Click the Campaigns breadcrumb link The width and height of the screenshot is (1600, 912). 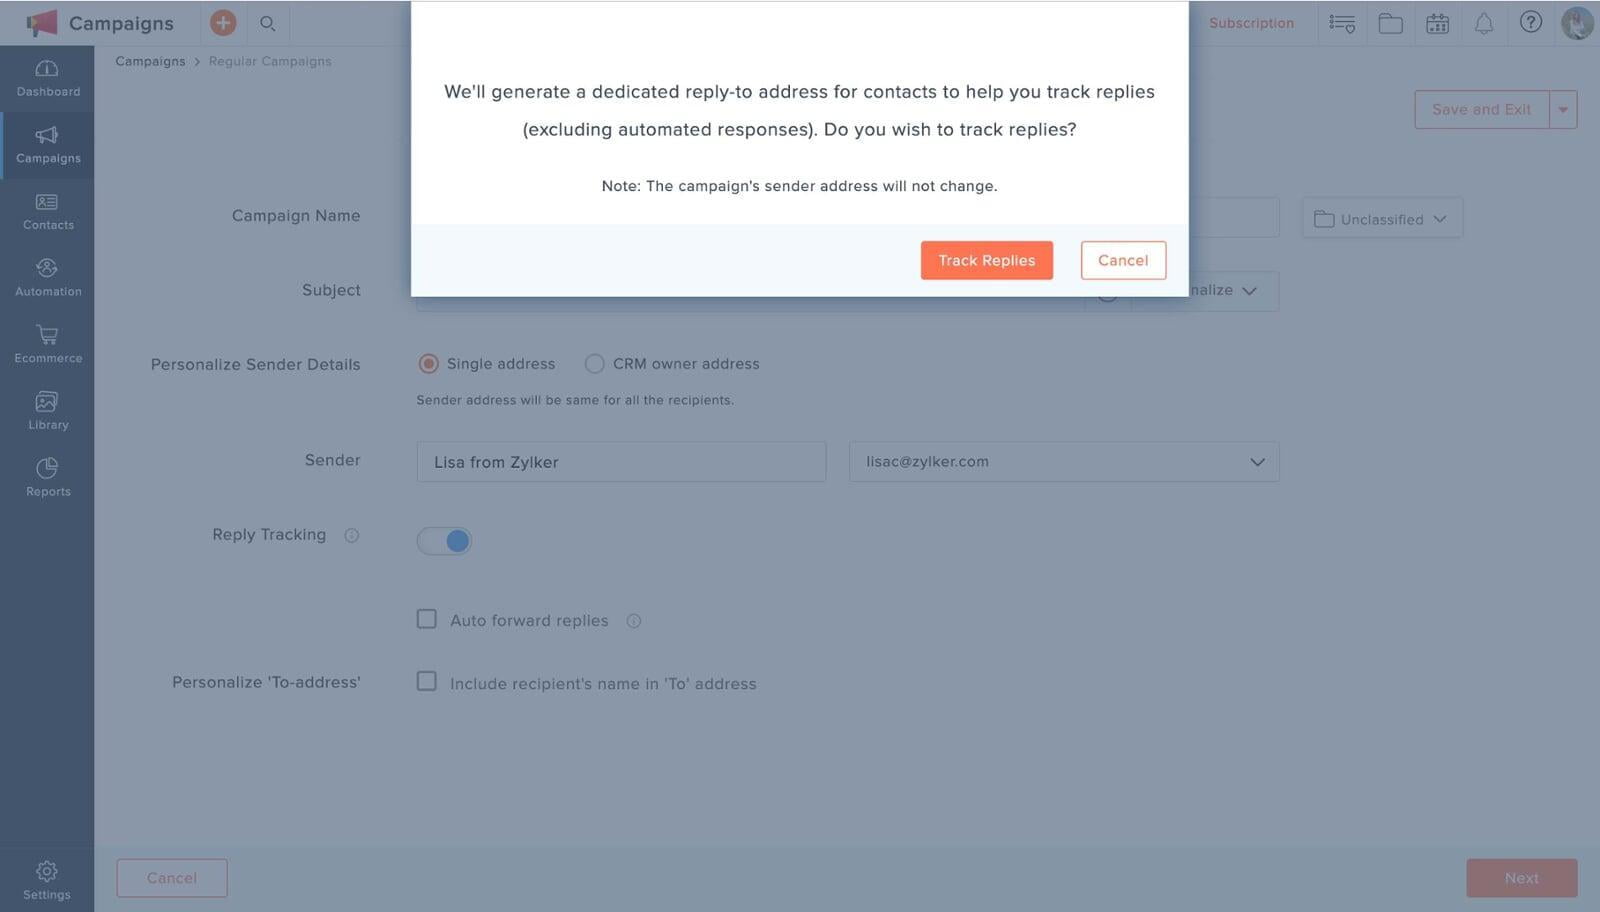pos(150,61)
